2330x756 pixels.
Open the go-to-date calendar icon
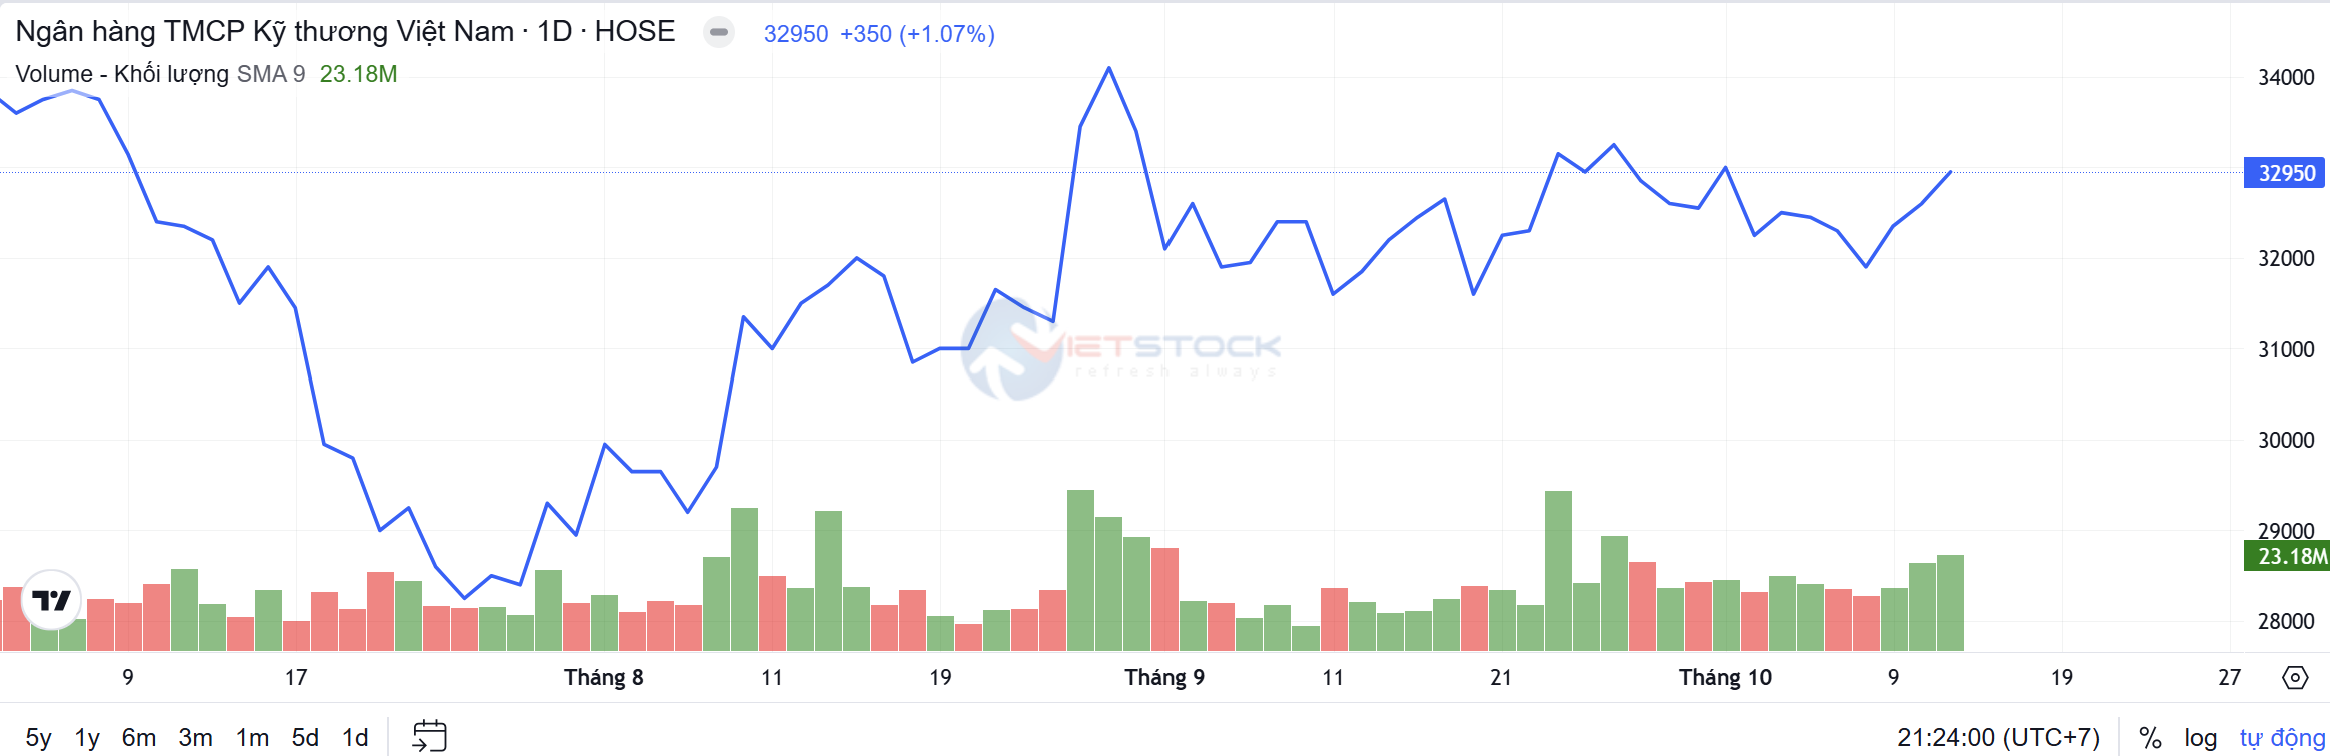pos(429,737)
